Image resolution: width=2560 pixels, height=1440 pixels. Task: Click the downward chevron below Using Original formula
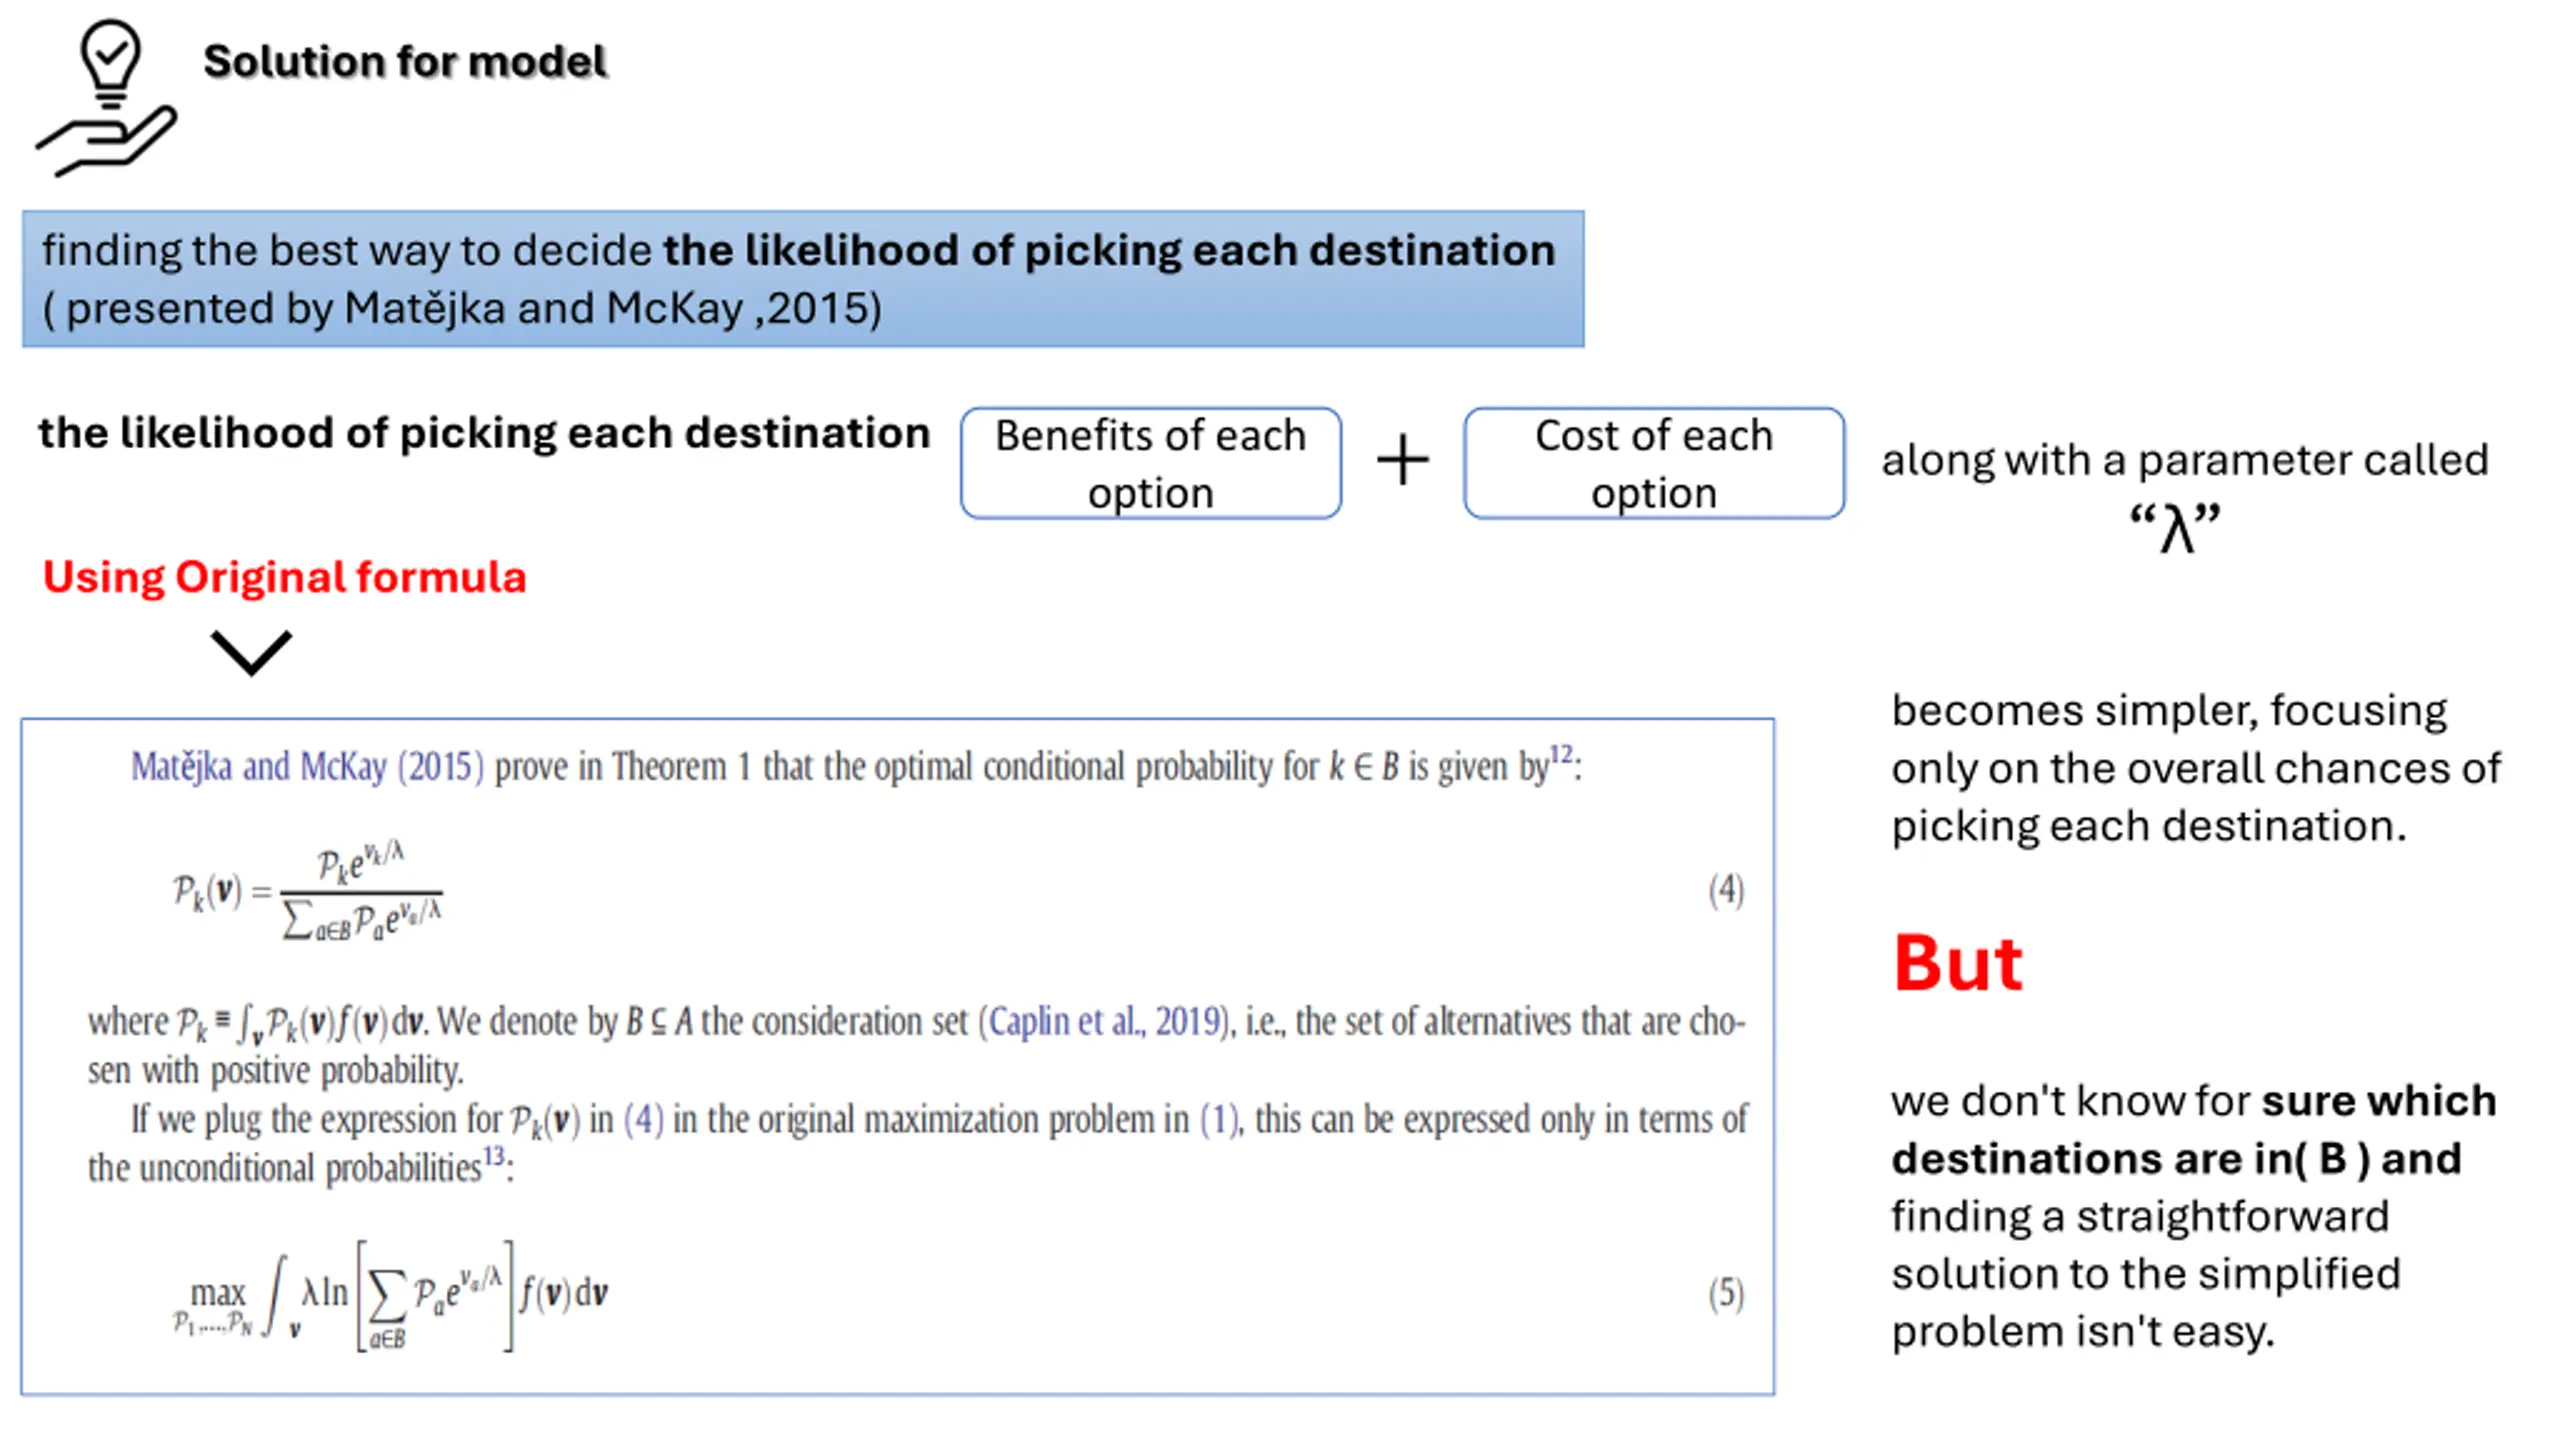[x=251, y=652]
